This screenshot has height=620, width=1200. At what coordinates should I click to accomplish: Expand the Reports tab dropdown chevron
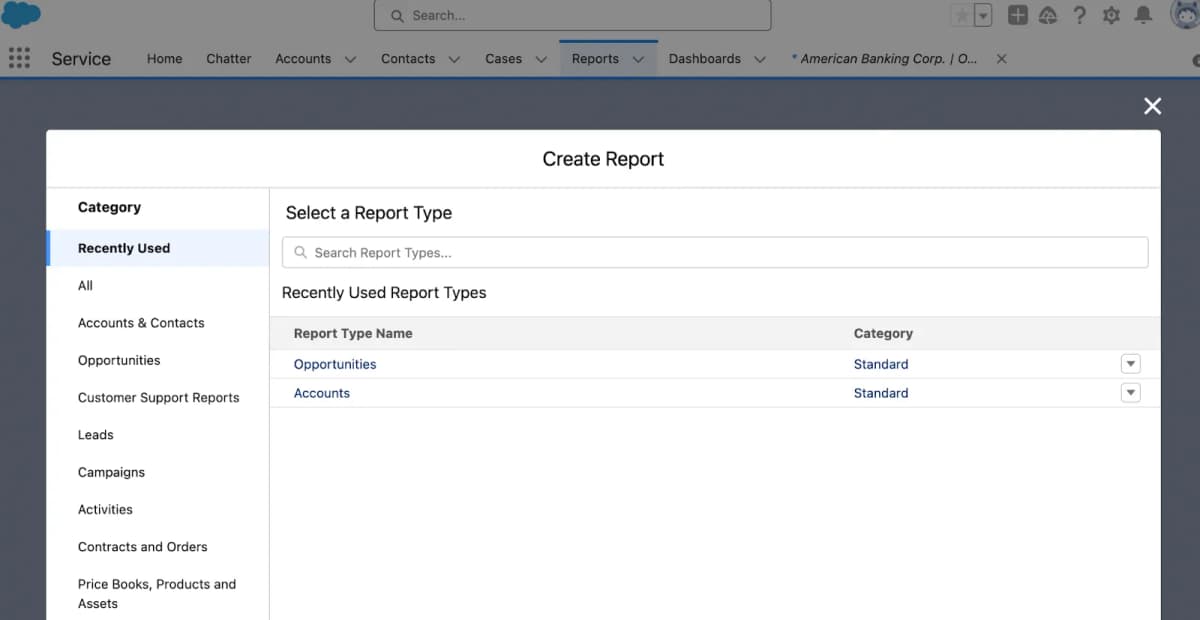coord(638,59)
